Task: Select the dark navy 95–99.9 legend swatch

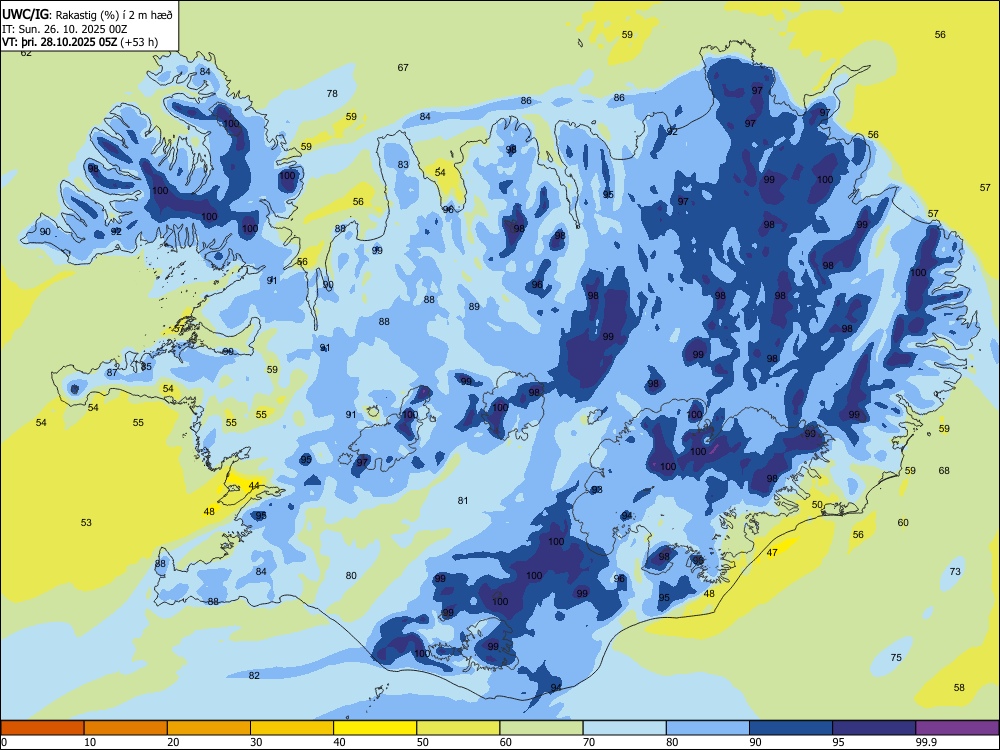Action: (x=874, y=728)
